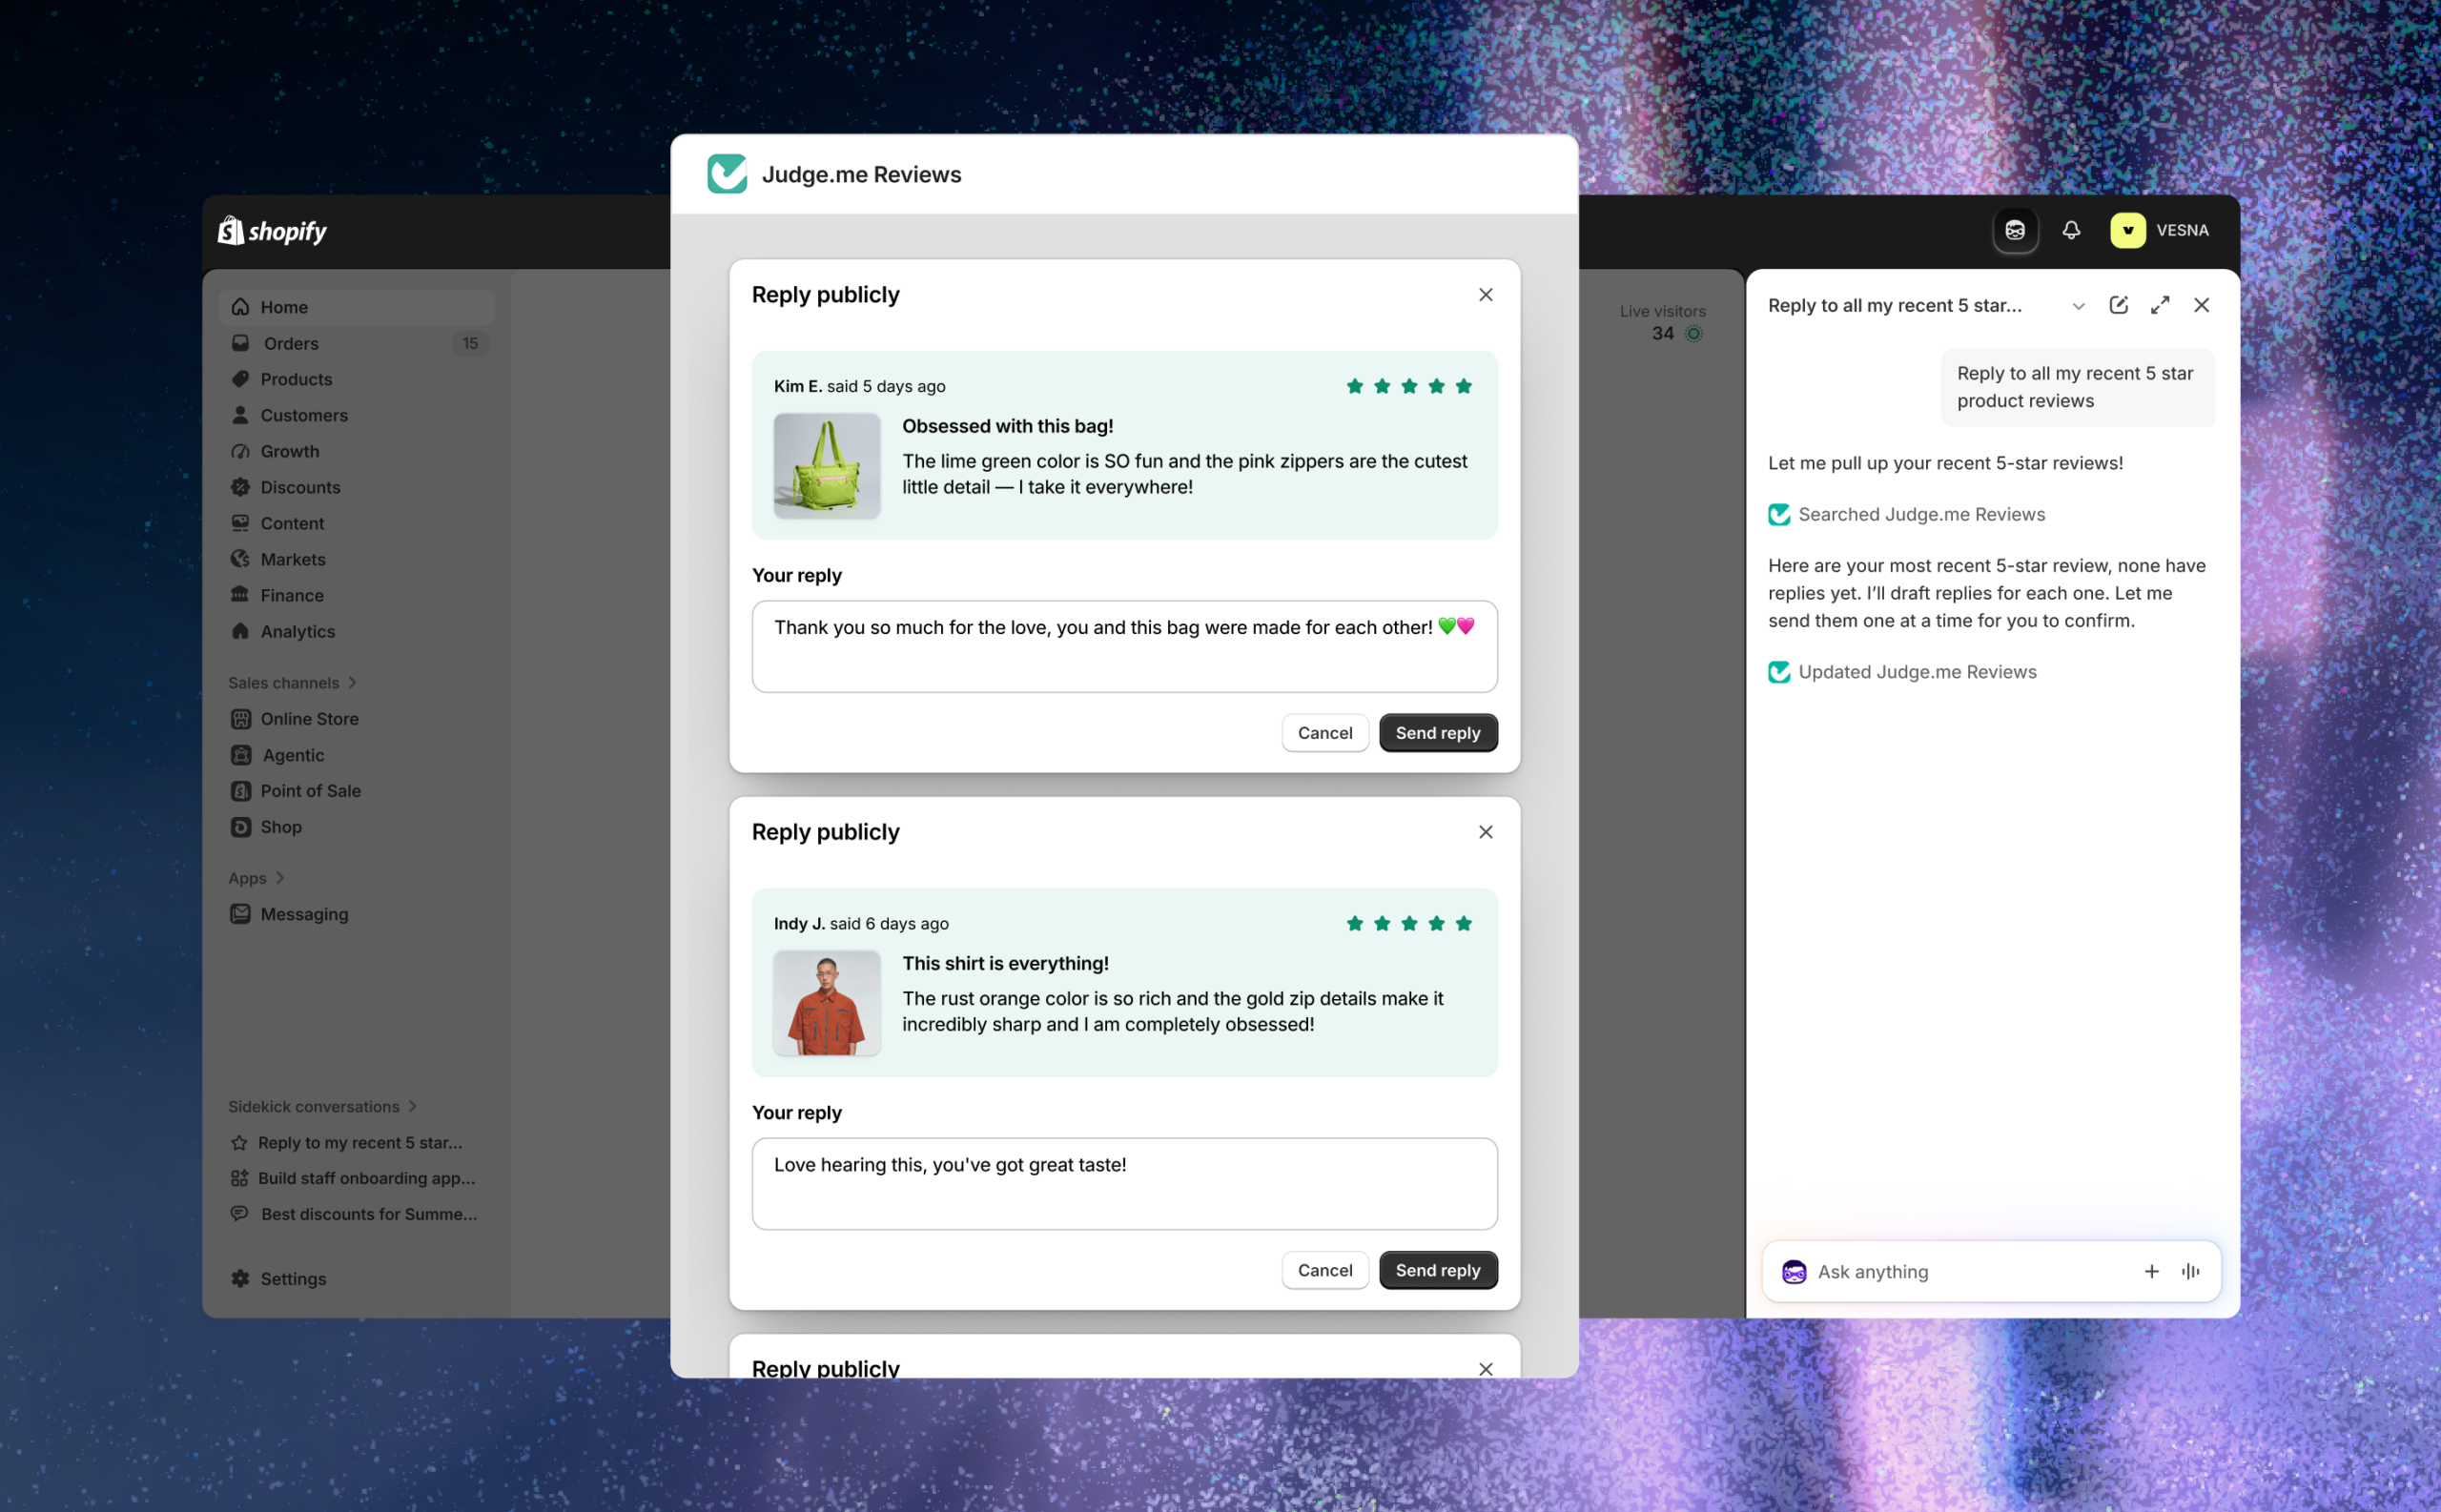Expand Sidekick conversation title dropdown chevron

point(2078,306)
